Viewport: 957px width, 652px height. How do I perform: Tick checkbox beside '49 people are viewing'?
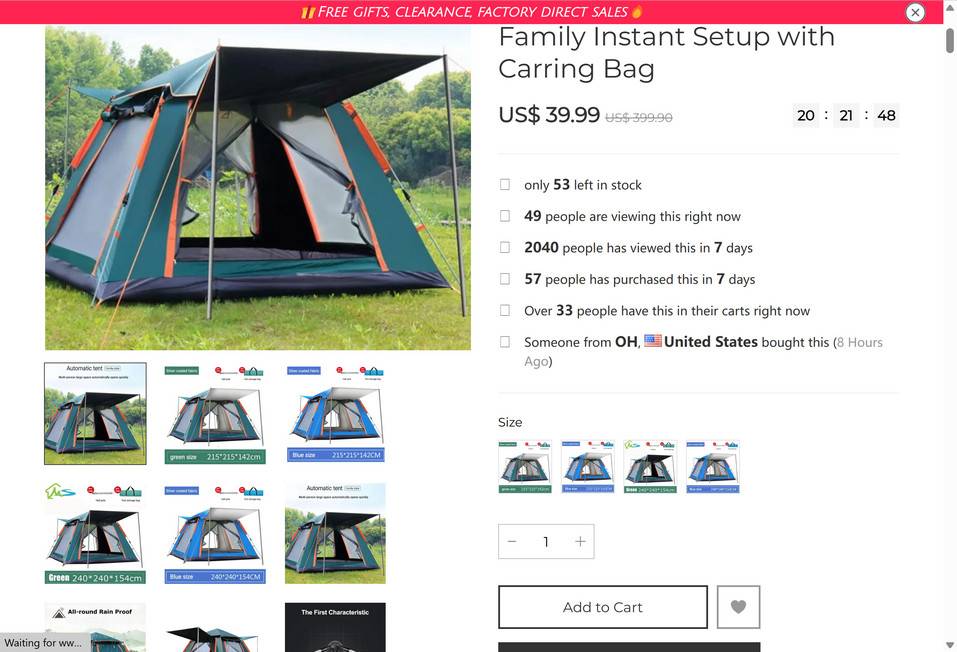505,216
